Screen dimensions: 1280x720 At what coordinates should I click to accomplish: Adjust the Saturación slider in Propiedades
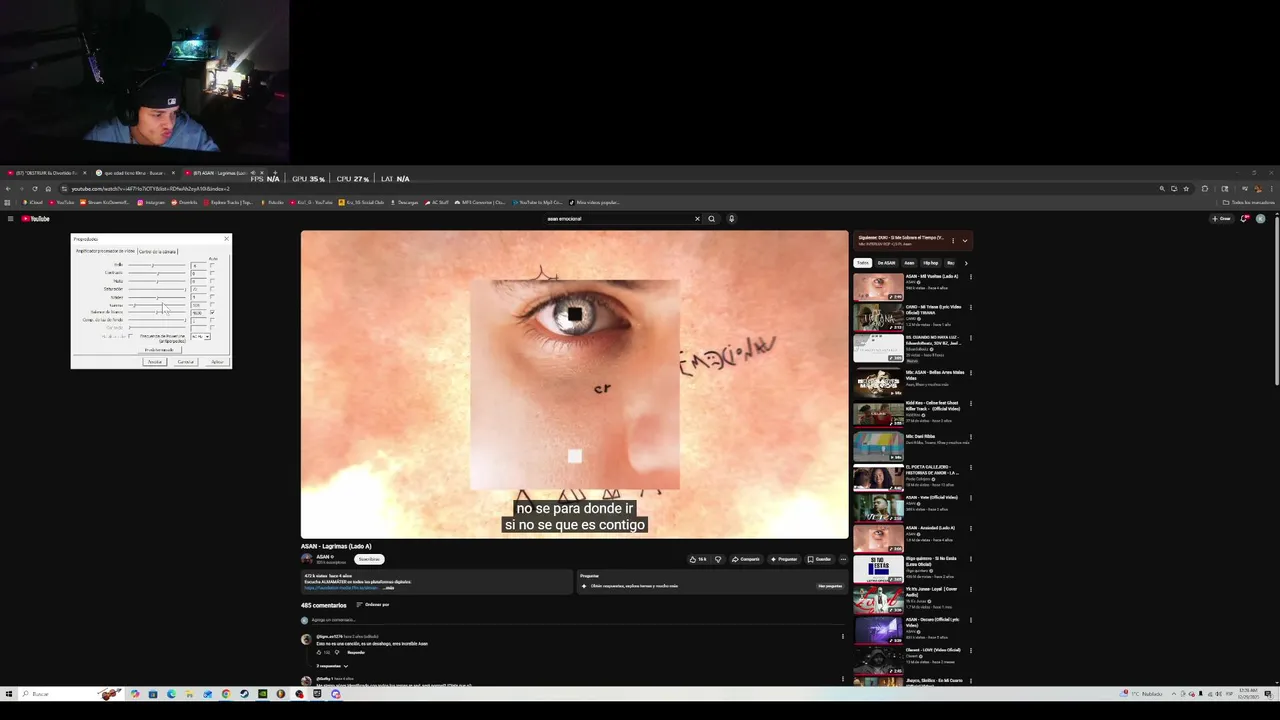tap(157, 289)
